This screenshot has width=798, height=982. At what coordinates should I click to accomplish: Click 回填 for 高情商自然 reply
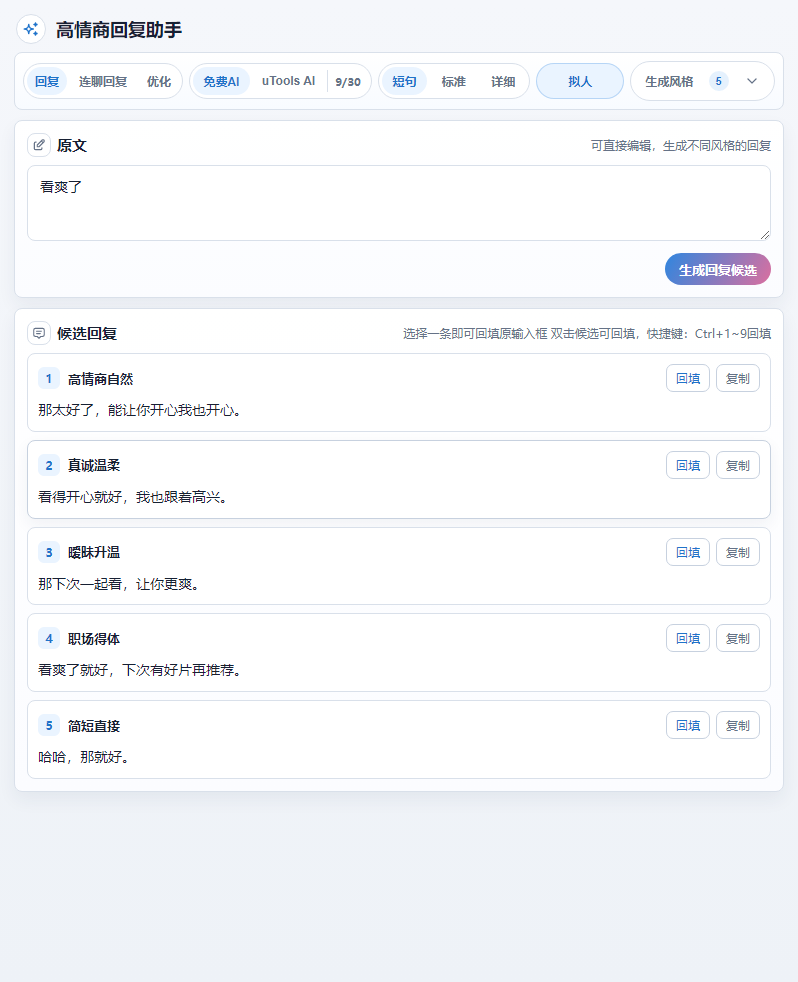[x=688, y=378]
